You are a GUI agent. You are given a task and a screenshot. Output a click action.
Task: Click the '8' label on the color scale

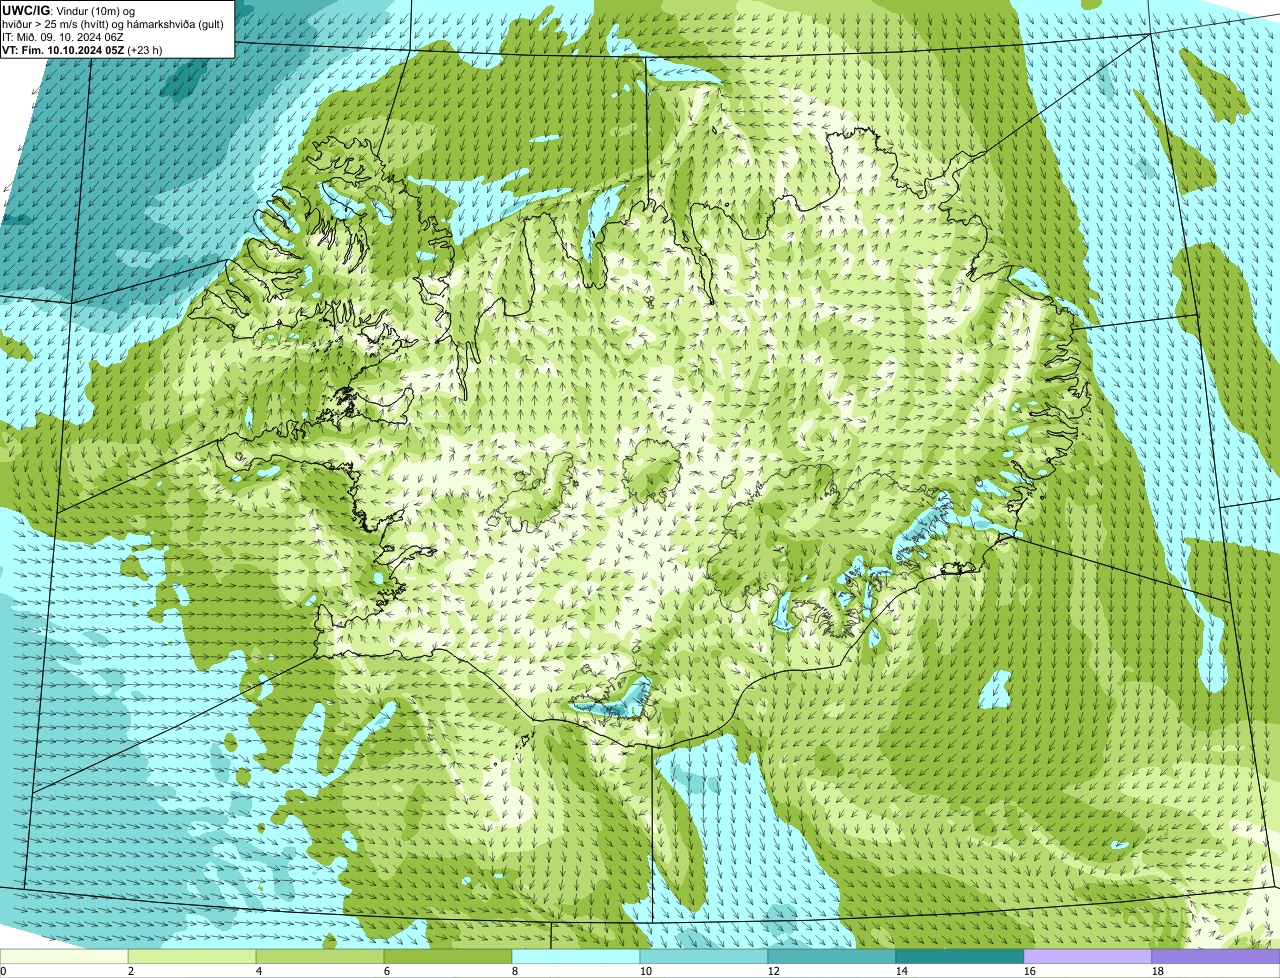[515, 971]
